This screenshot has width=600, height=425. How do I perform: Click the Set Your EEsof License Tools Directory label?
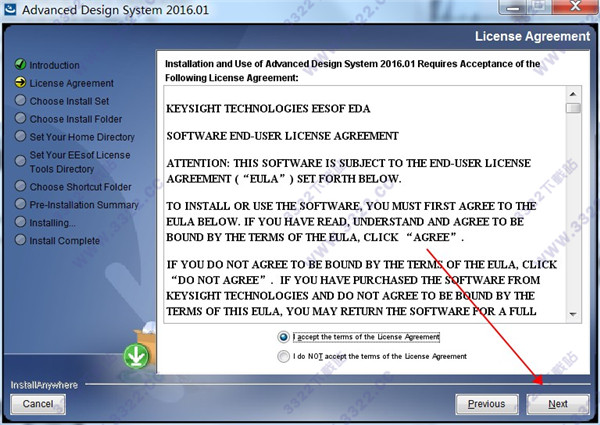point(80,162)
